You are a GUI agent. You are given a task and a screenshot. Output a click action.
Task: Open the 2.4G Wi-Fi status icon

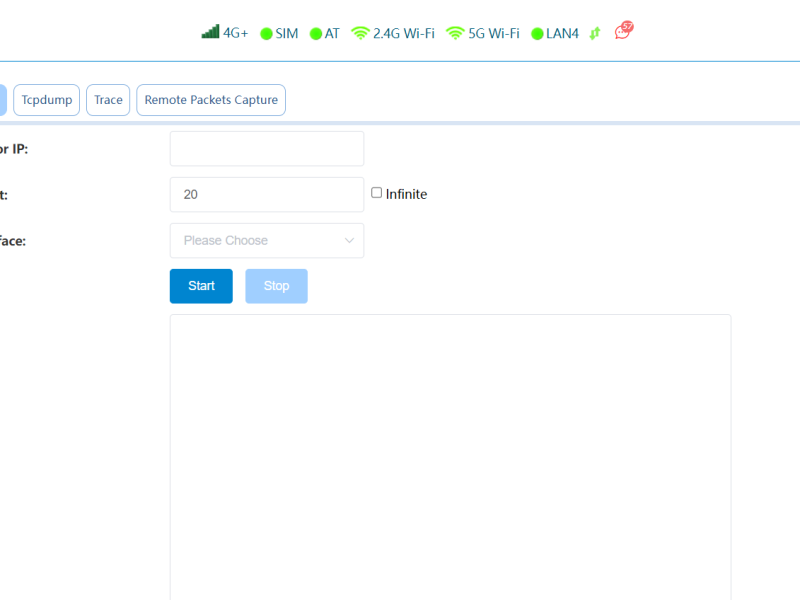pyautogui.click(x=360, y=33)
